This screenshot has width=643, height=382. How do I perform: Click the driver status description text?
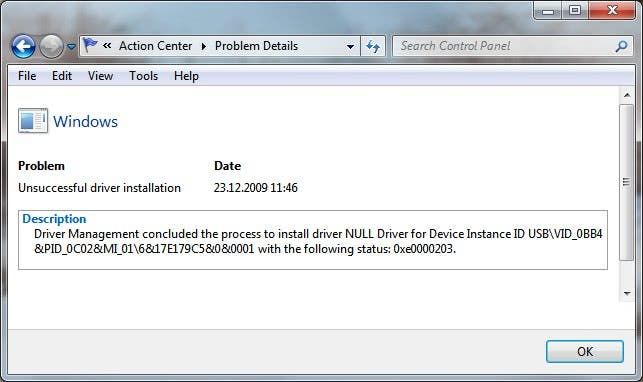[318, 241]
